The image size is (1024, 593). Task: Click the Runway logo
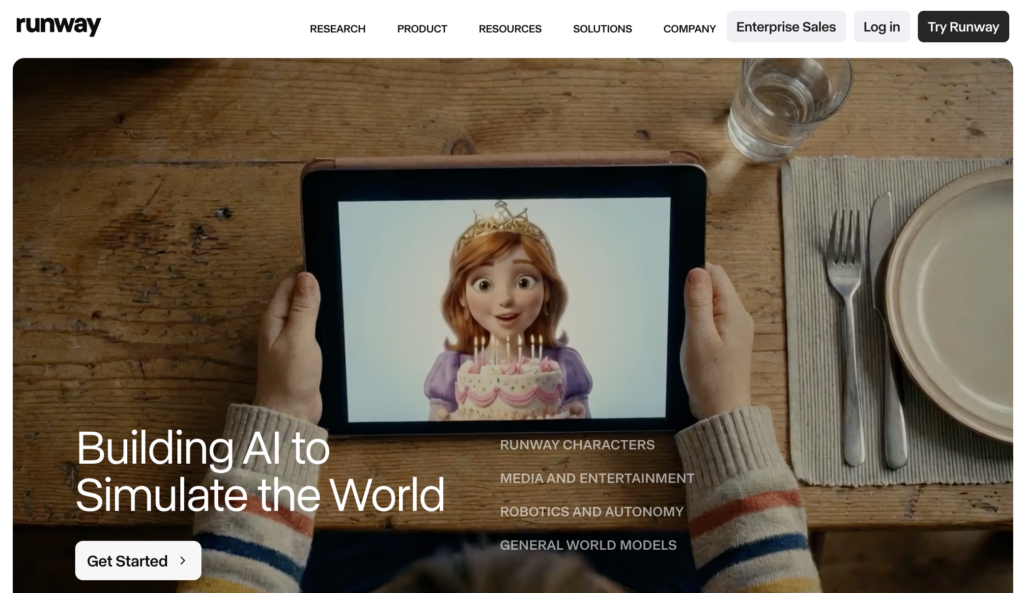coord(58,27)
